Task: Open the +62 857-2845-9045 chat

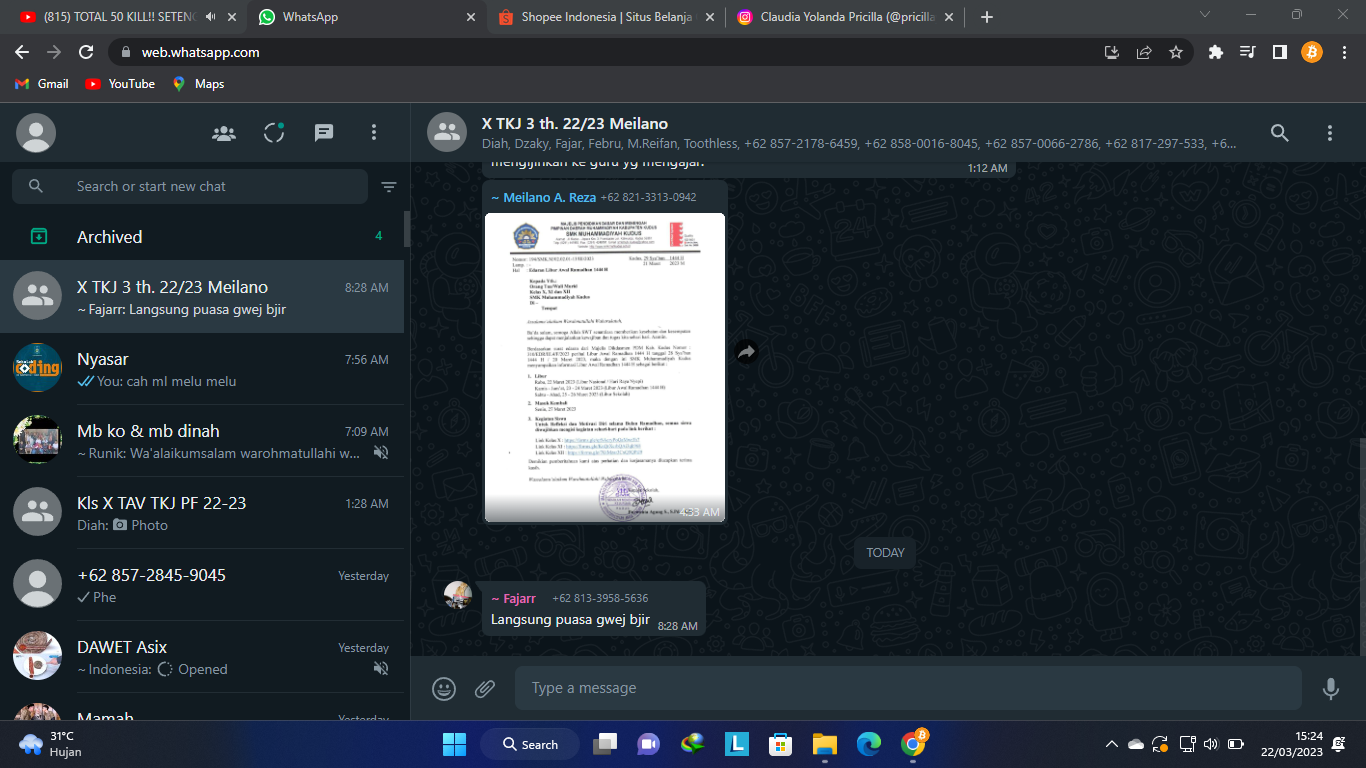Action: pyautogui.click(x=202, y=585)
